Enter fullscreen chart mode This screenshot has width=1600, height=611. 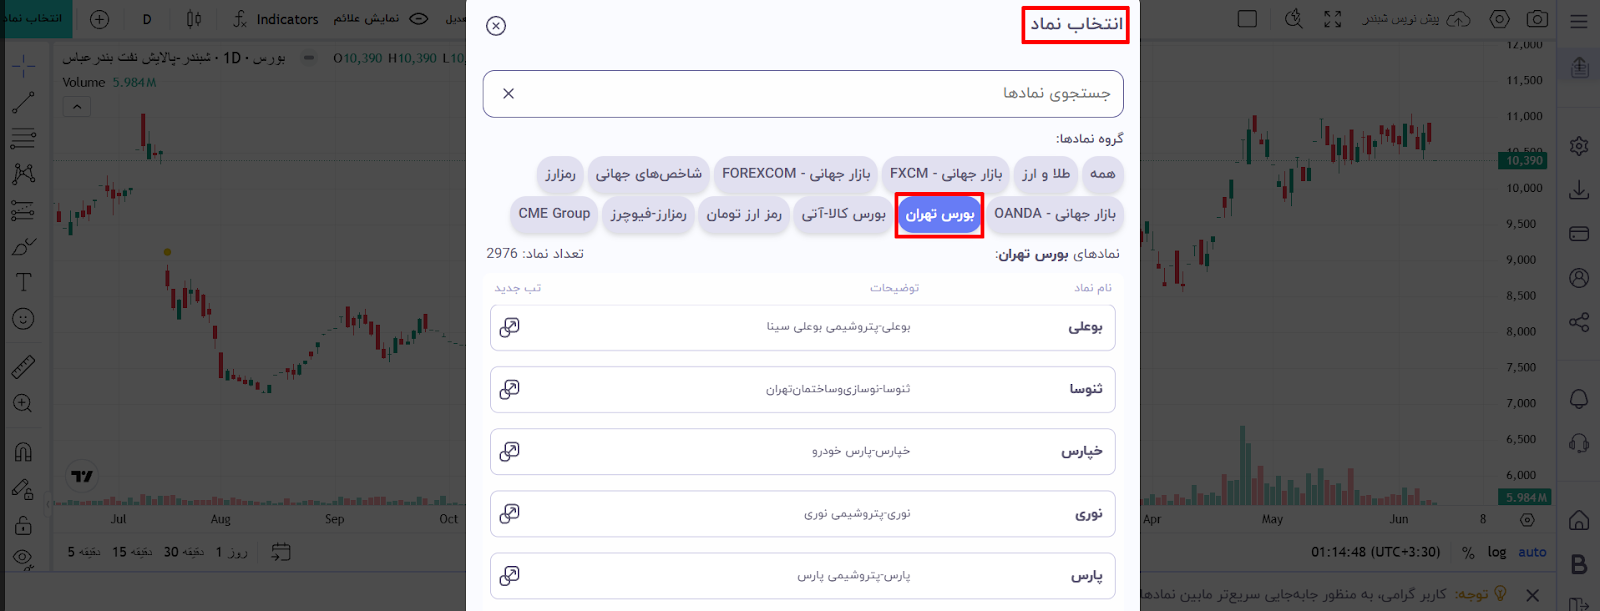(1333, 19)
